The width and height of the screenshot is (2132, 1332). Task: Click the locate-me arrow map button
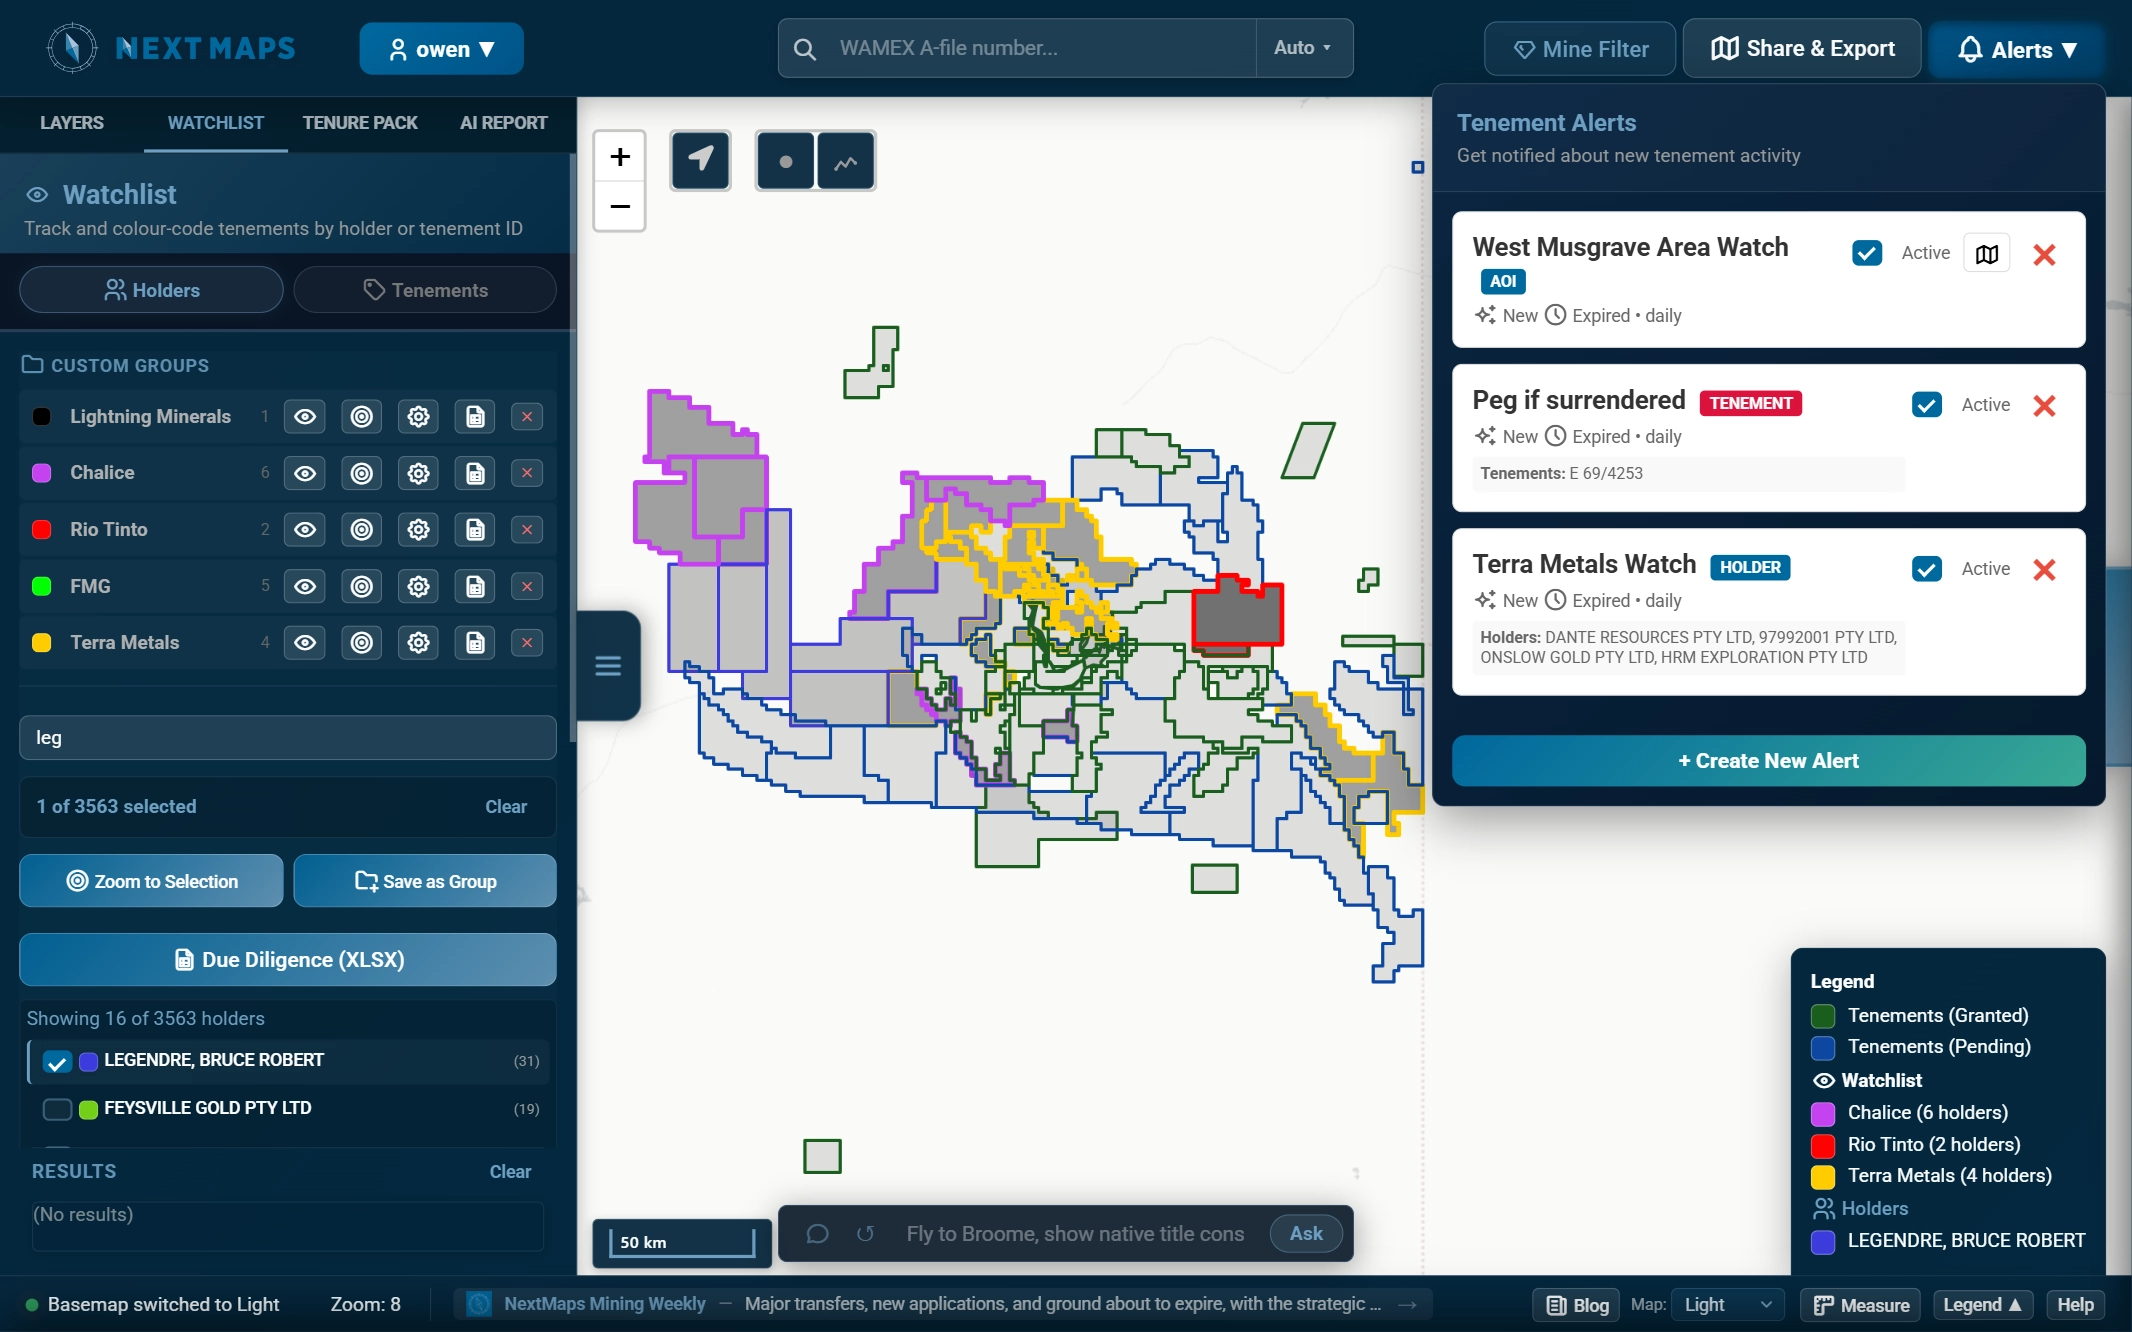click(700, 160)
